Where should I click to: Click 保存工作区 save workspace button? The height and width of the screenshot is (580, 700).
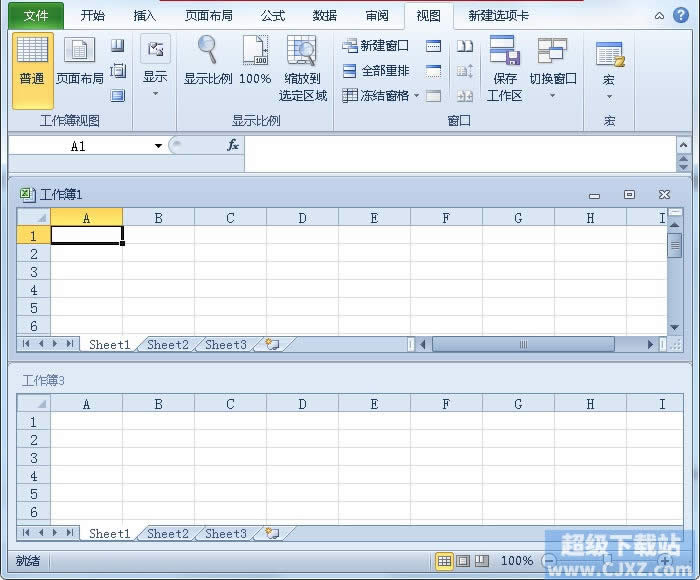tap(504, 69)
